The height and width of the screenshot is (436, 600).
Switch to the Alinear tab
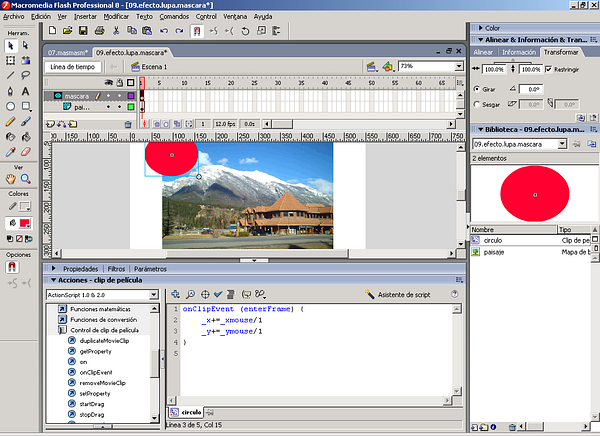(483, 51)
